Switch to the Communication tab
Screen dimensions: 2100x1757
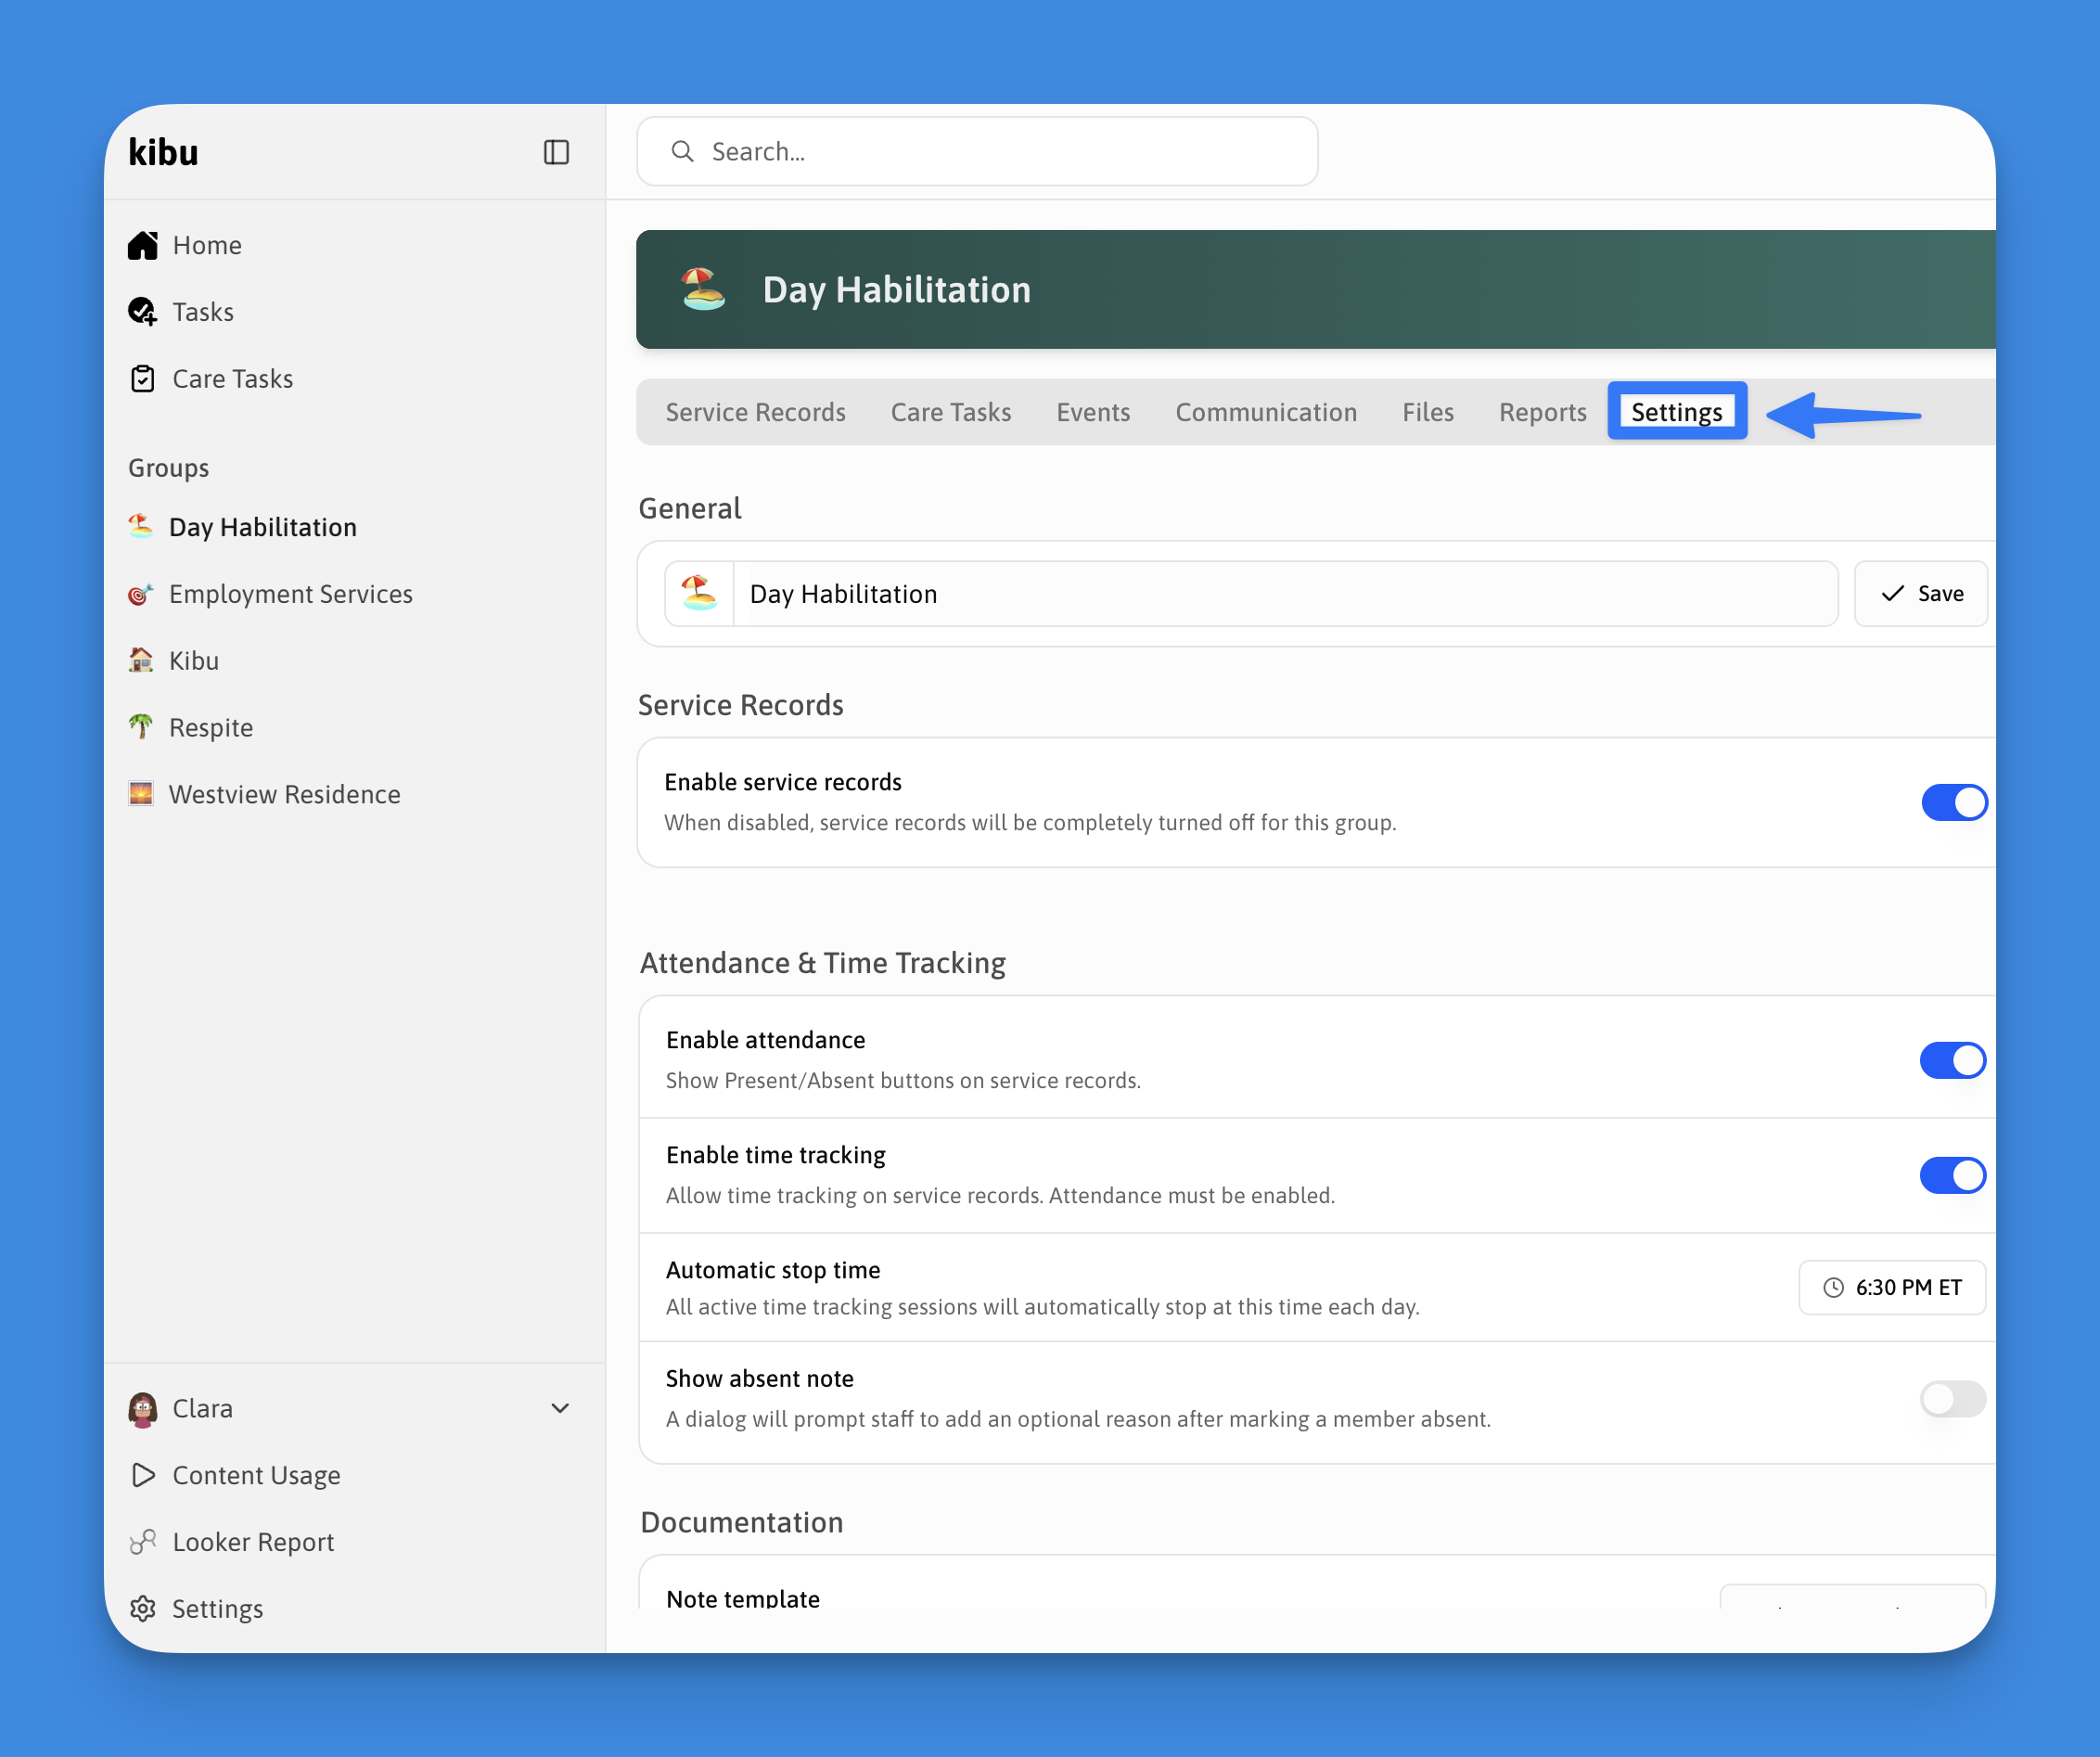point(1266,412)
